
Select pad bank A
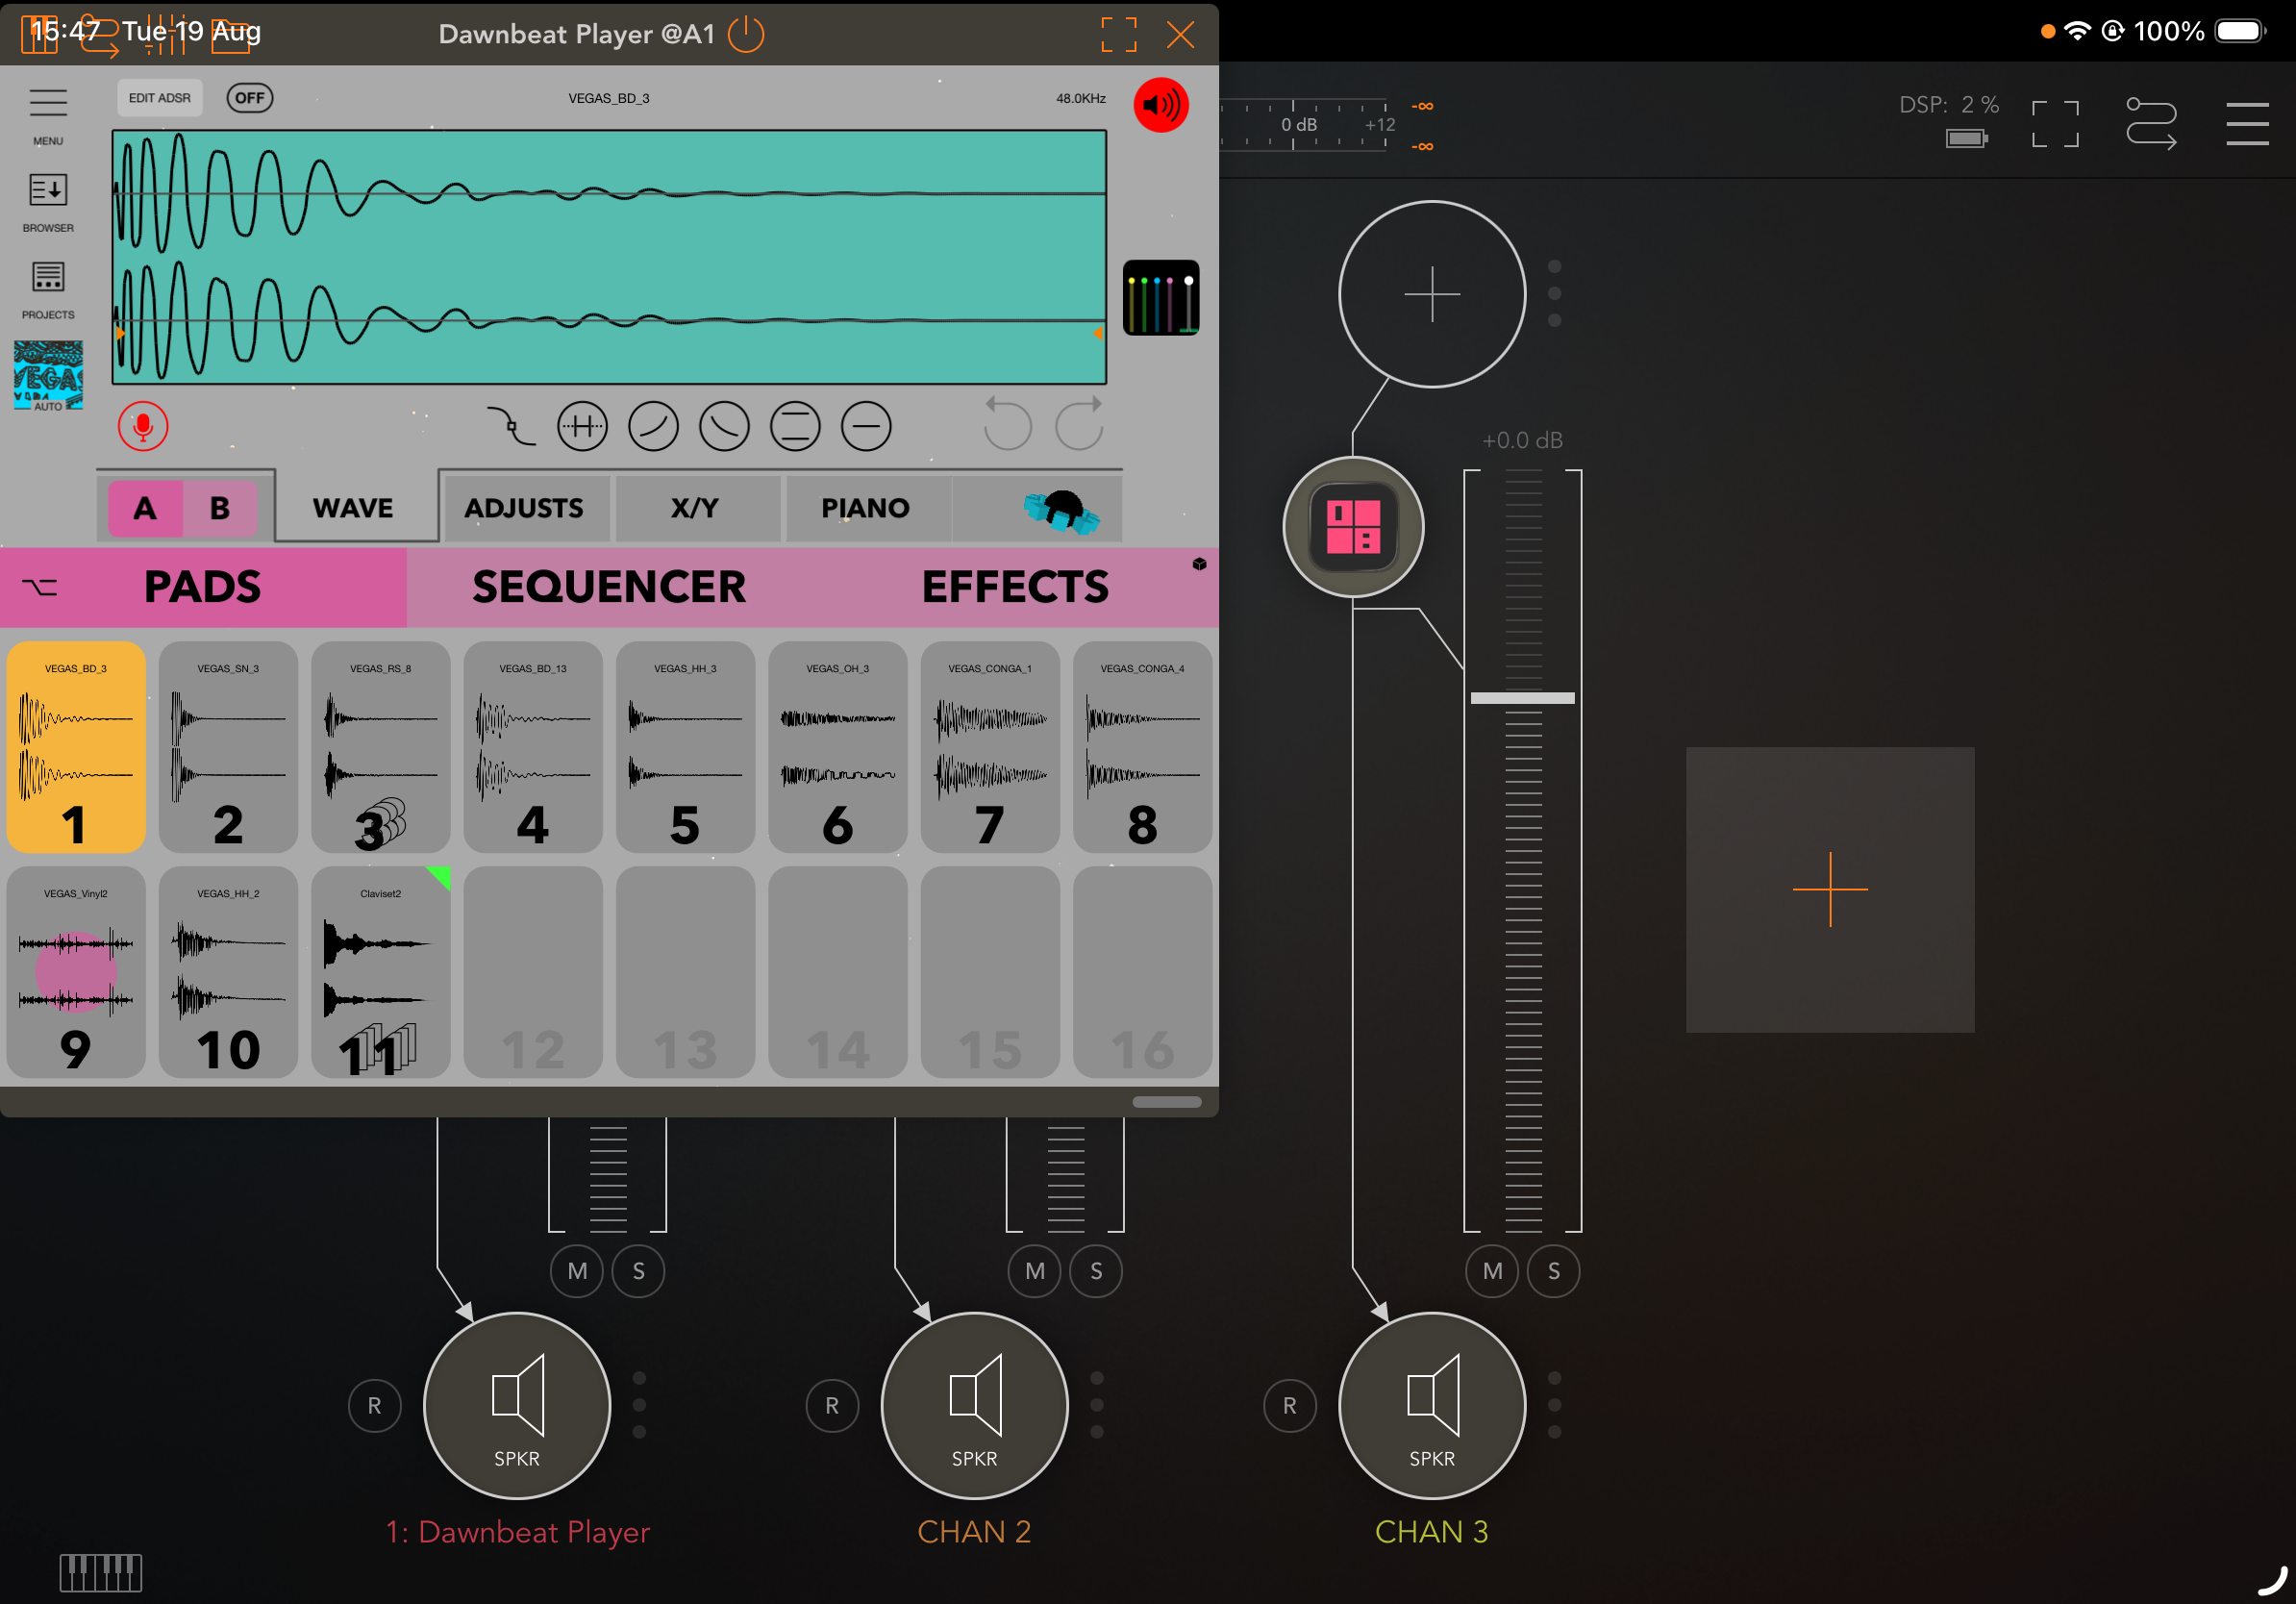point(145,508)
